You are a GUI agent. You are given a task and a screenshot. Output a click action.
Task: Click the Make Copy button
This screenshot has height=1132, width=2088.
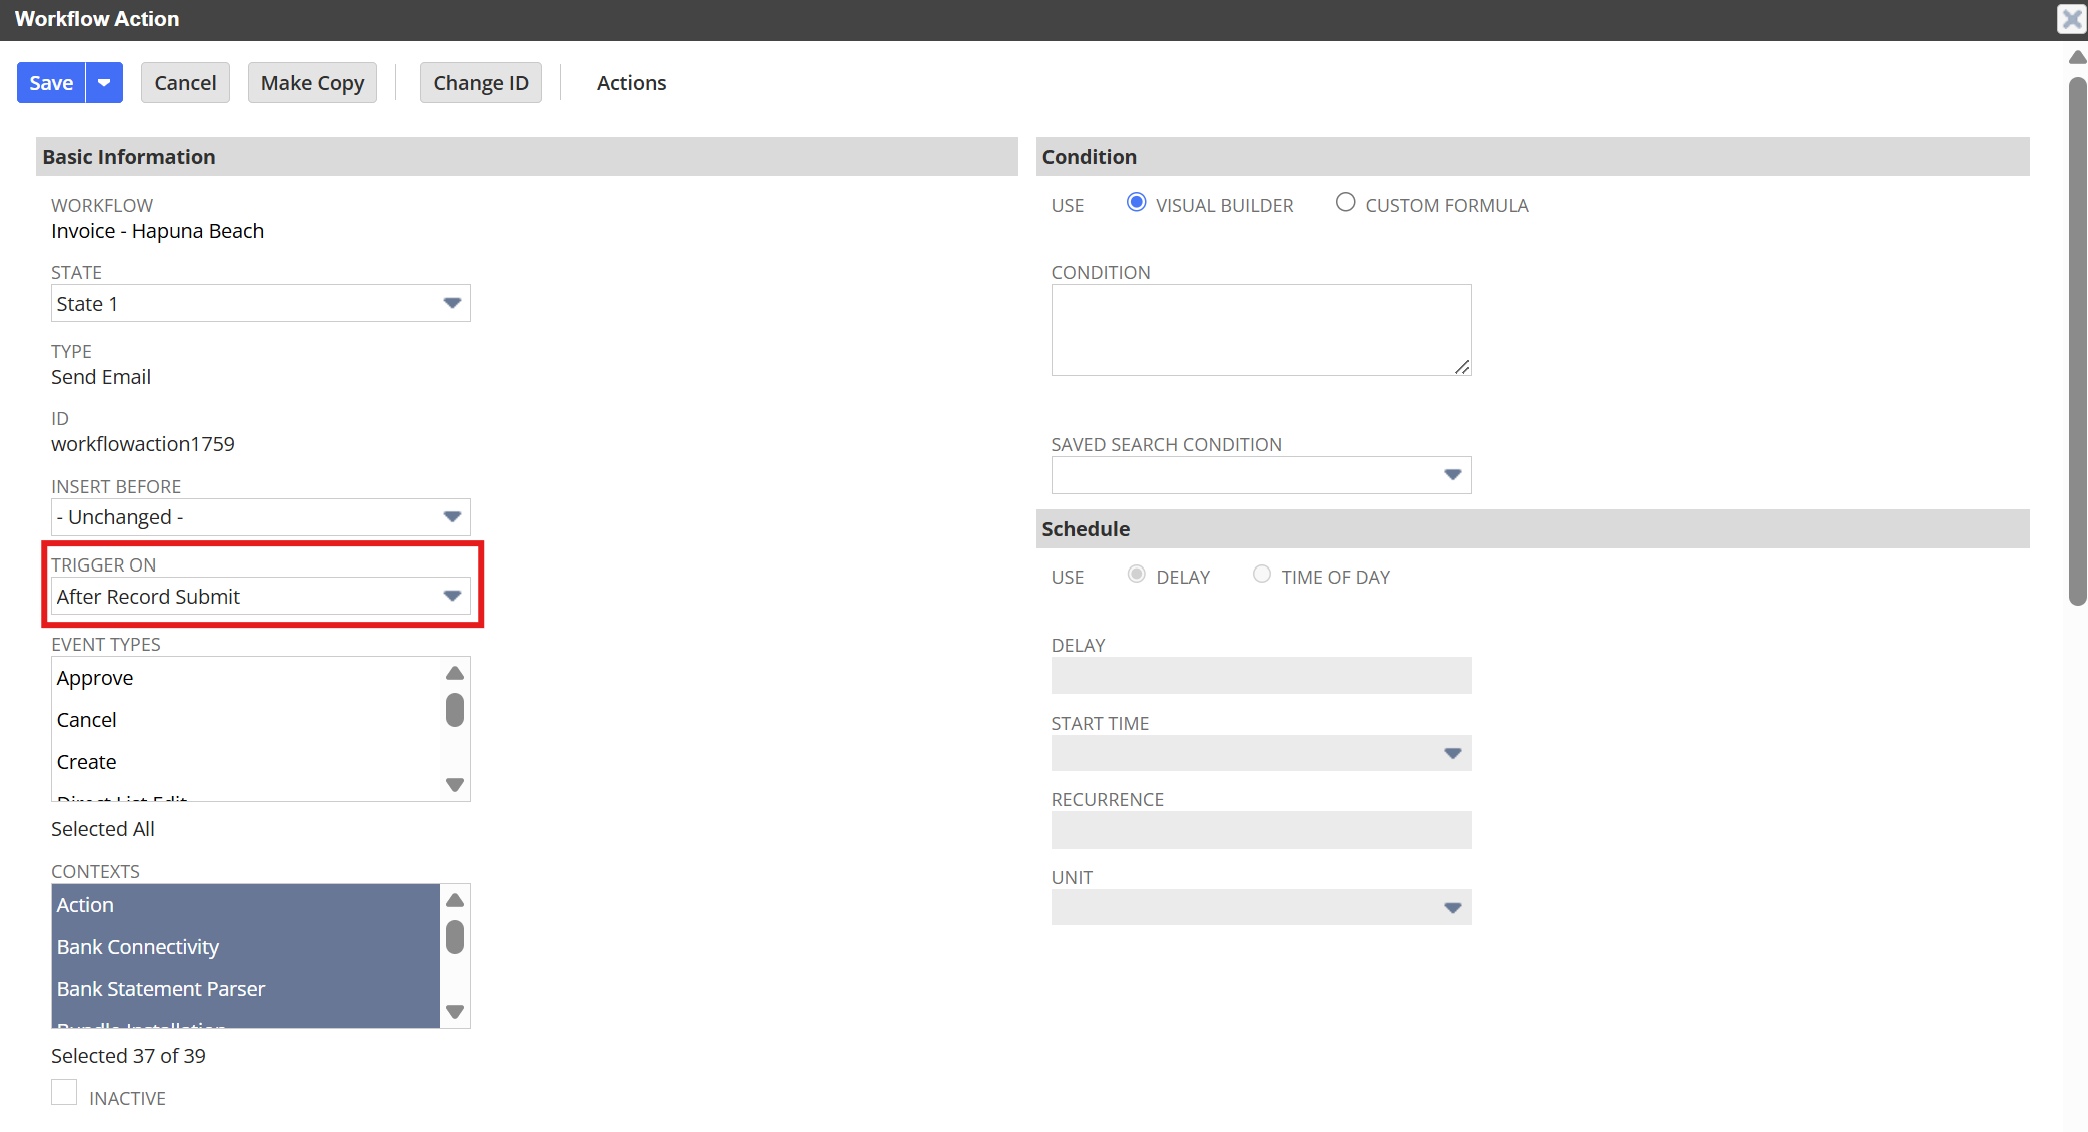point(312,83)
